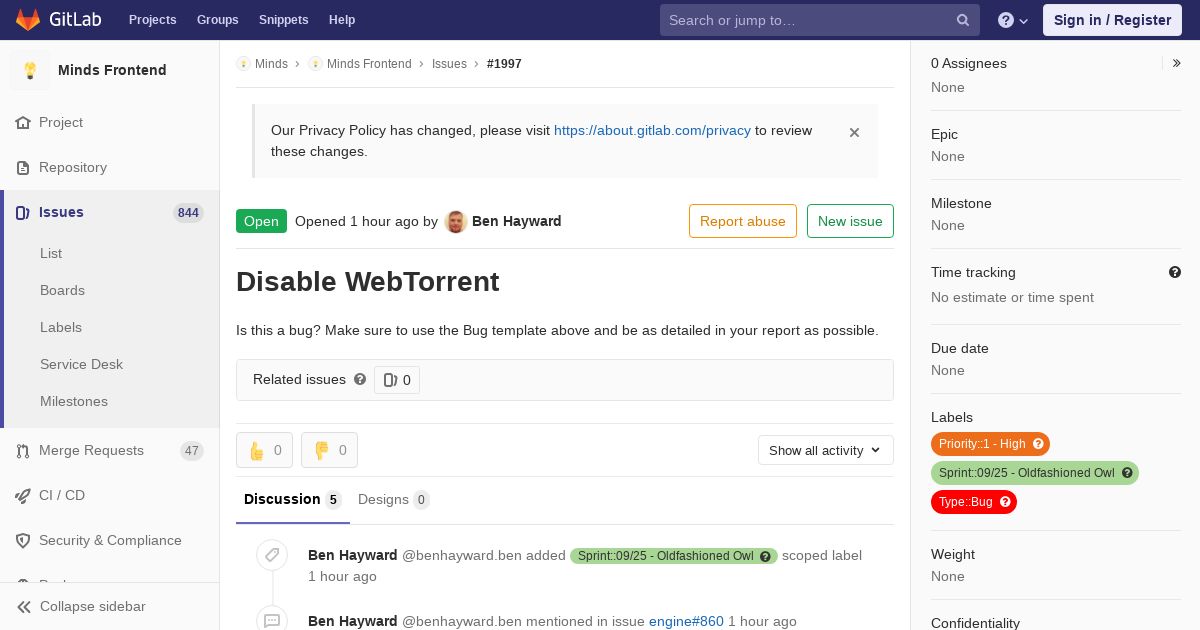Open the Groups menu in navbar

pos(217,20)
